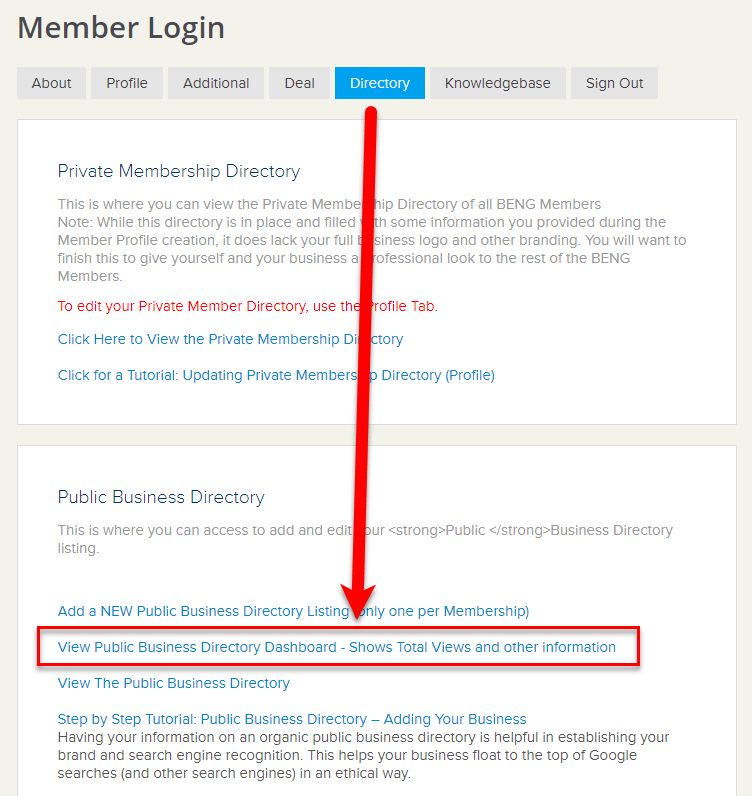Go to the Deal tab

click(299, 83)
